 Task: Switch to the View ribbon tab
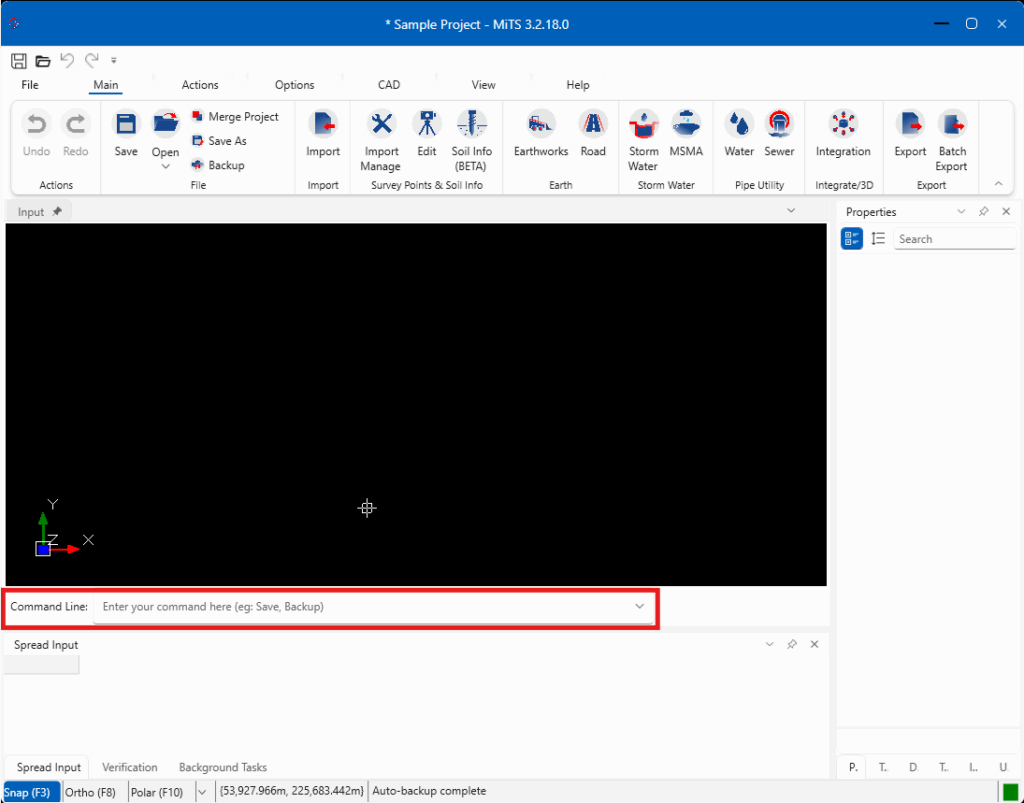(x=483, y=85)
